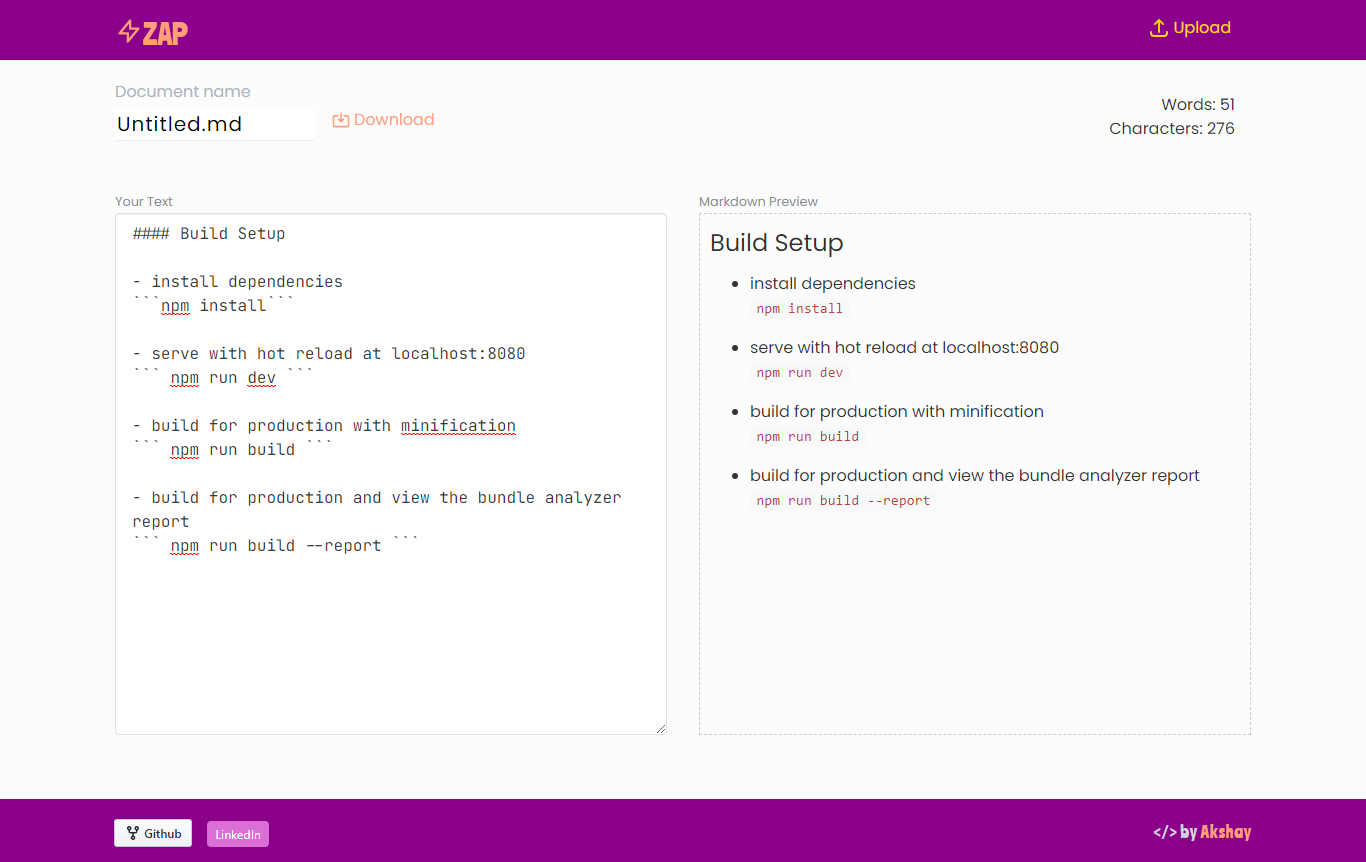The image size is (1366, 862).
Task: Click the code brackets icon in footer
Action: (x=1165, y=832)
